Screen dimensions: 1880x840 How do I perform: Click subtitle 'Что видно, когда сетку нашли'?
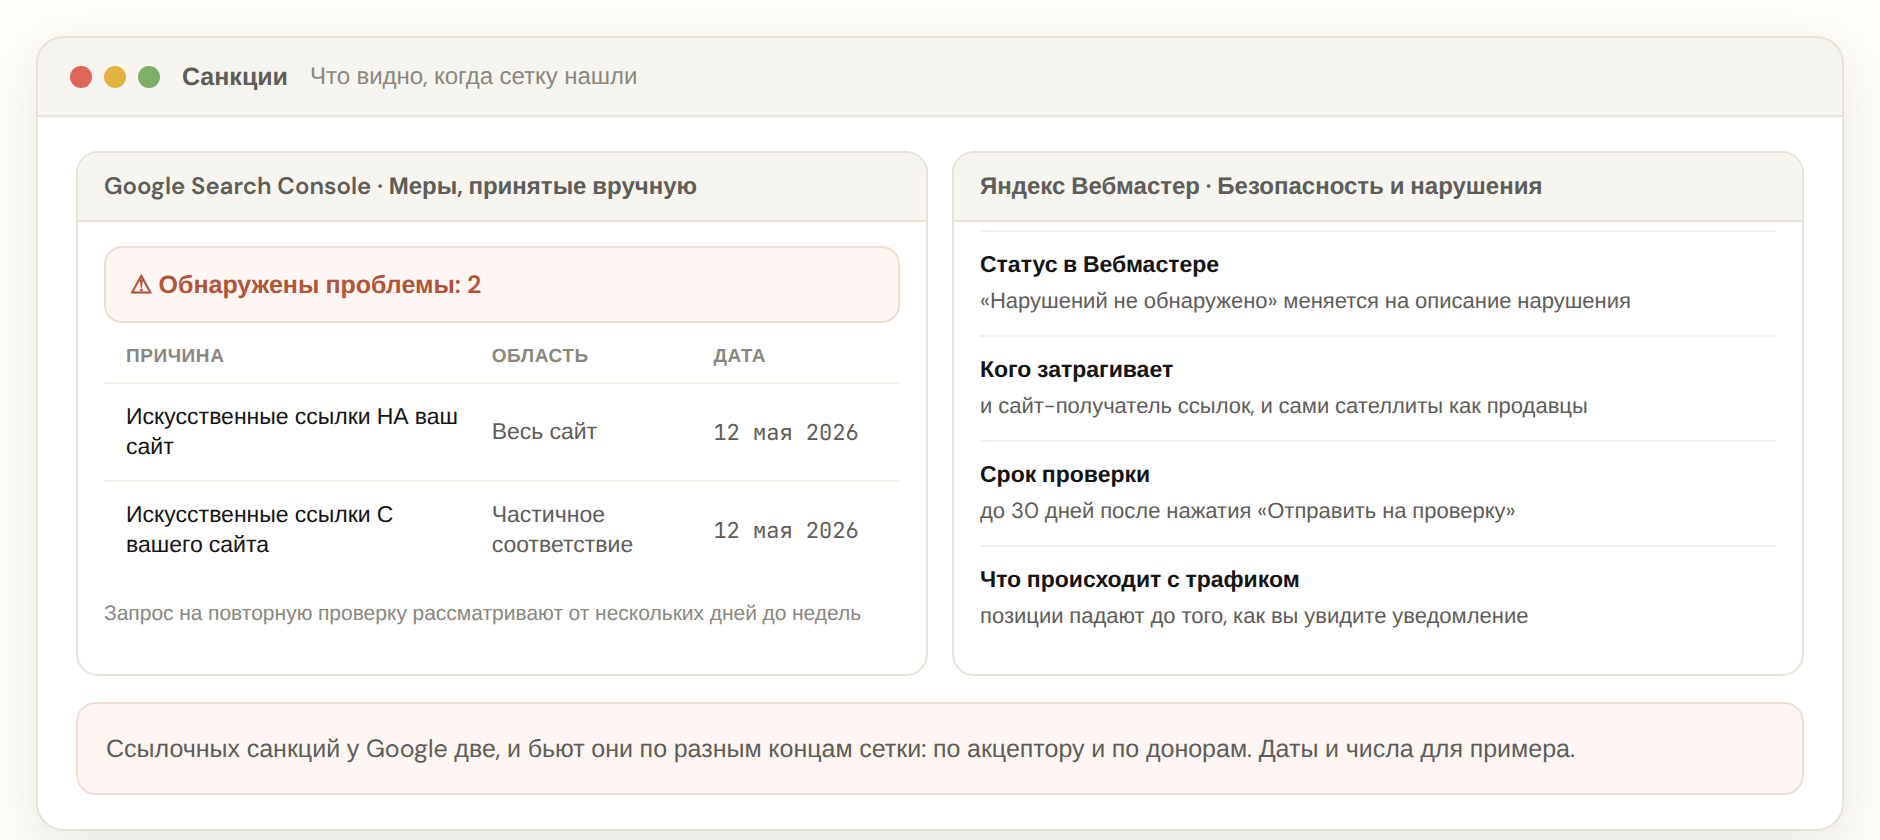click(473, 76)
